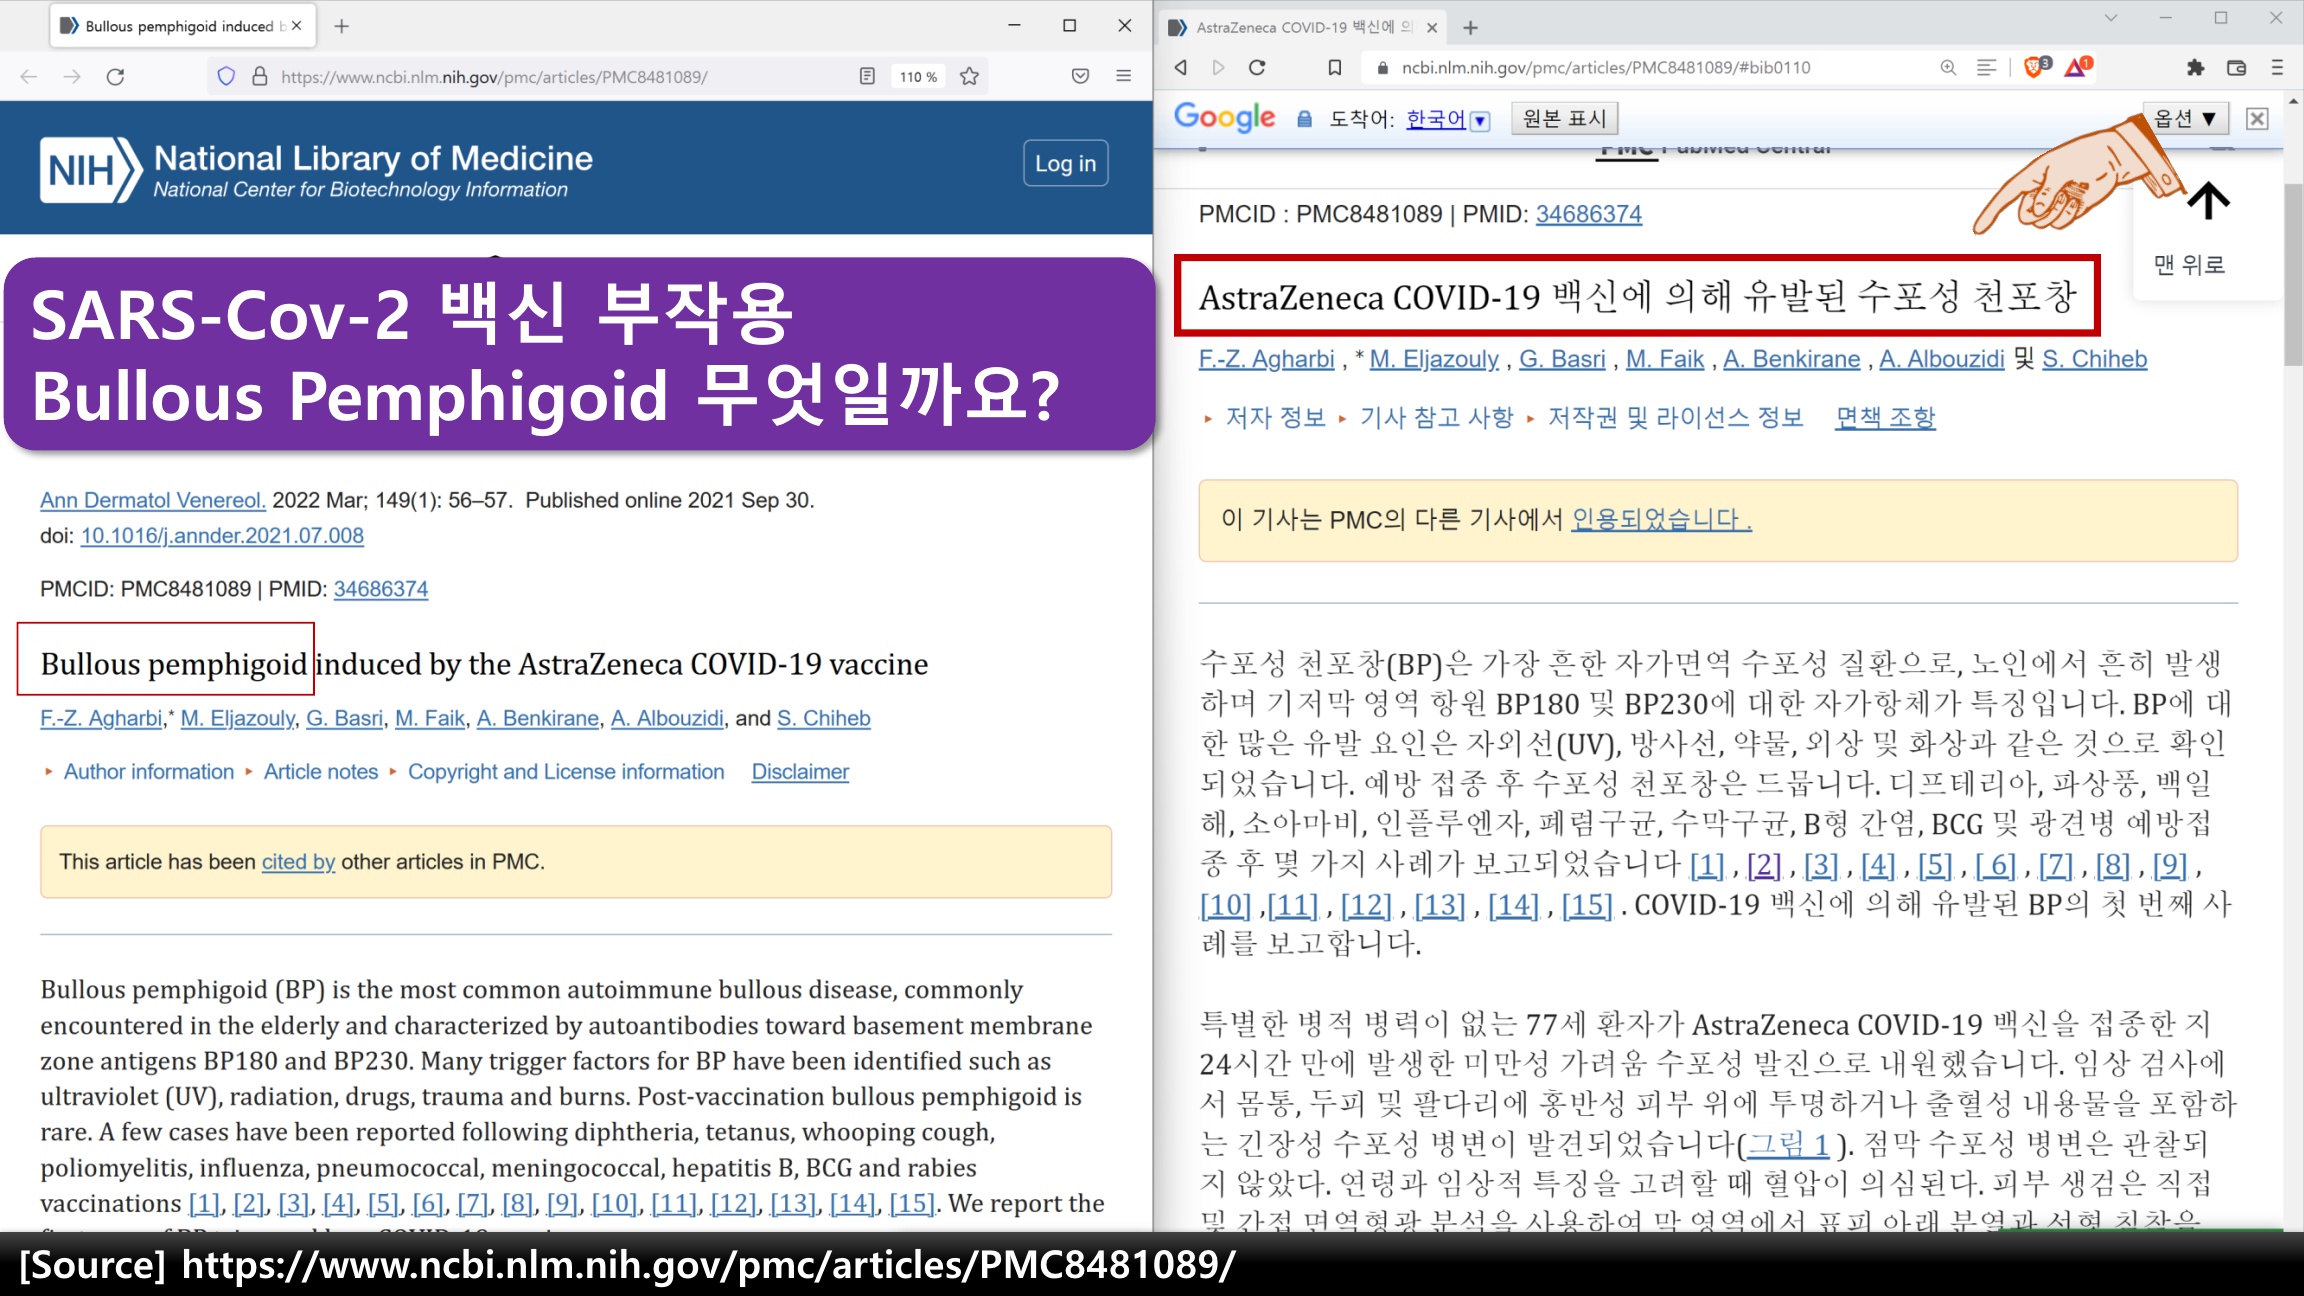
Task: Open author A. Albouzidi in translated page
Action: 1942,359
